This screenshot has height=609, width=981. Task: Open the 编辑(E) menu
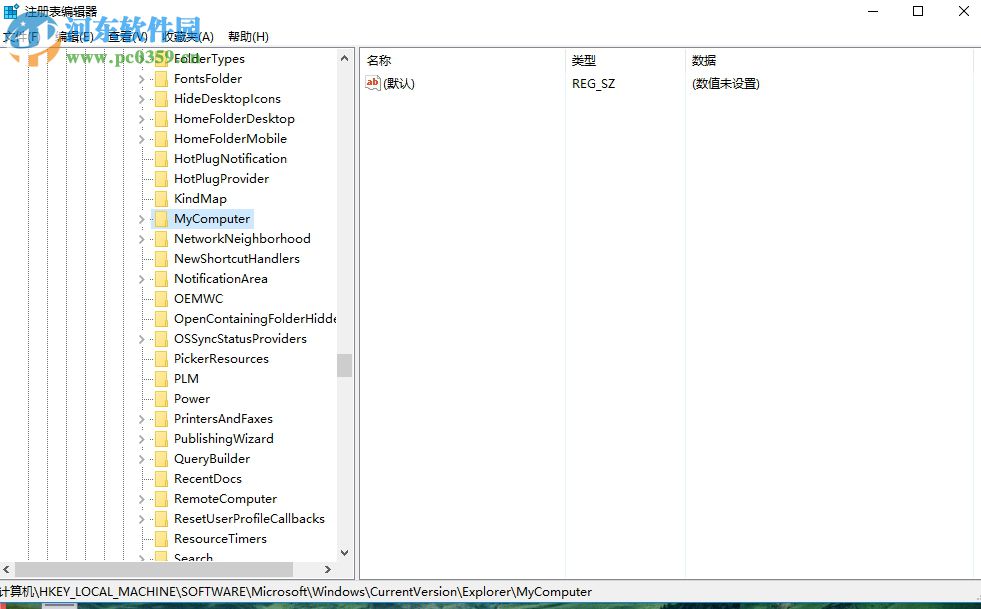(74, 36)
